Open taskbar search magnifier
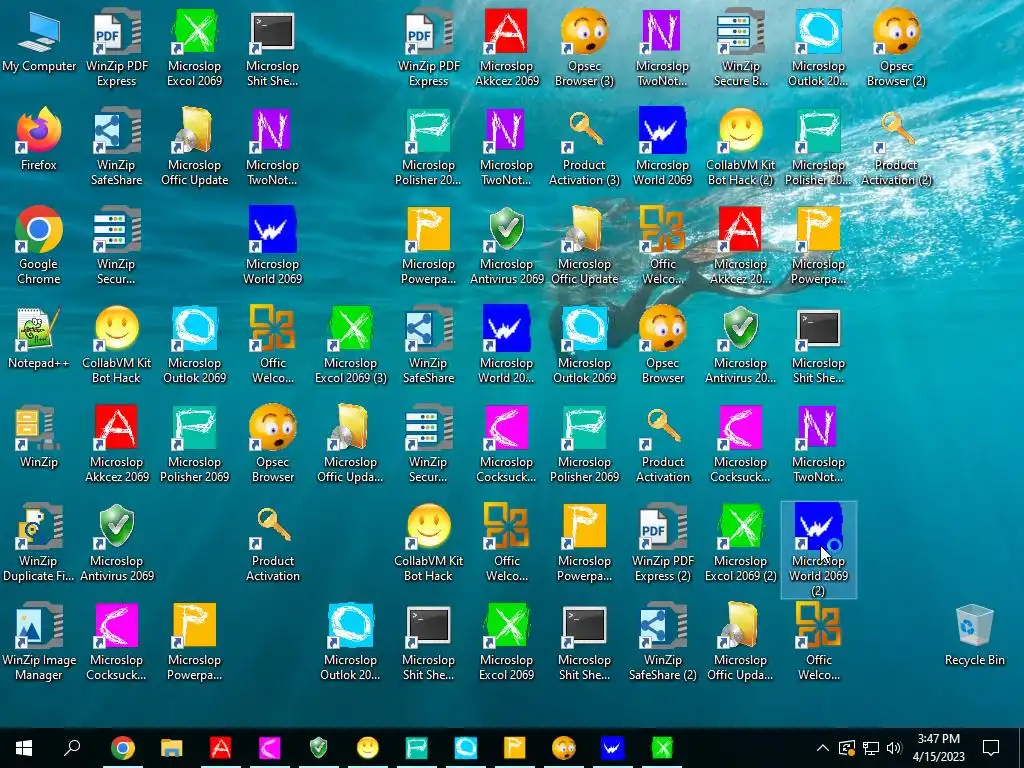 tap(72, 748)
